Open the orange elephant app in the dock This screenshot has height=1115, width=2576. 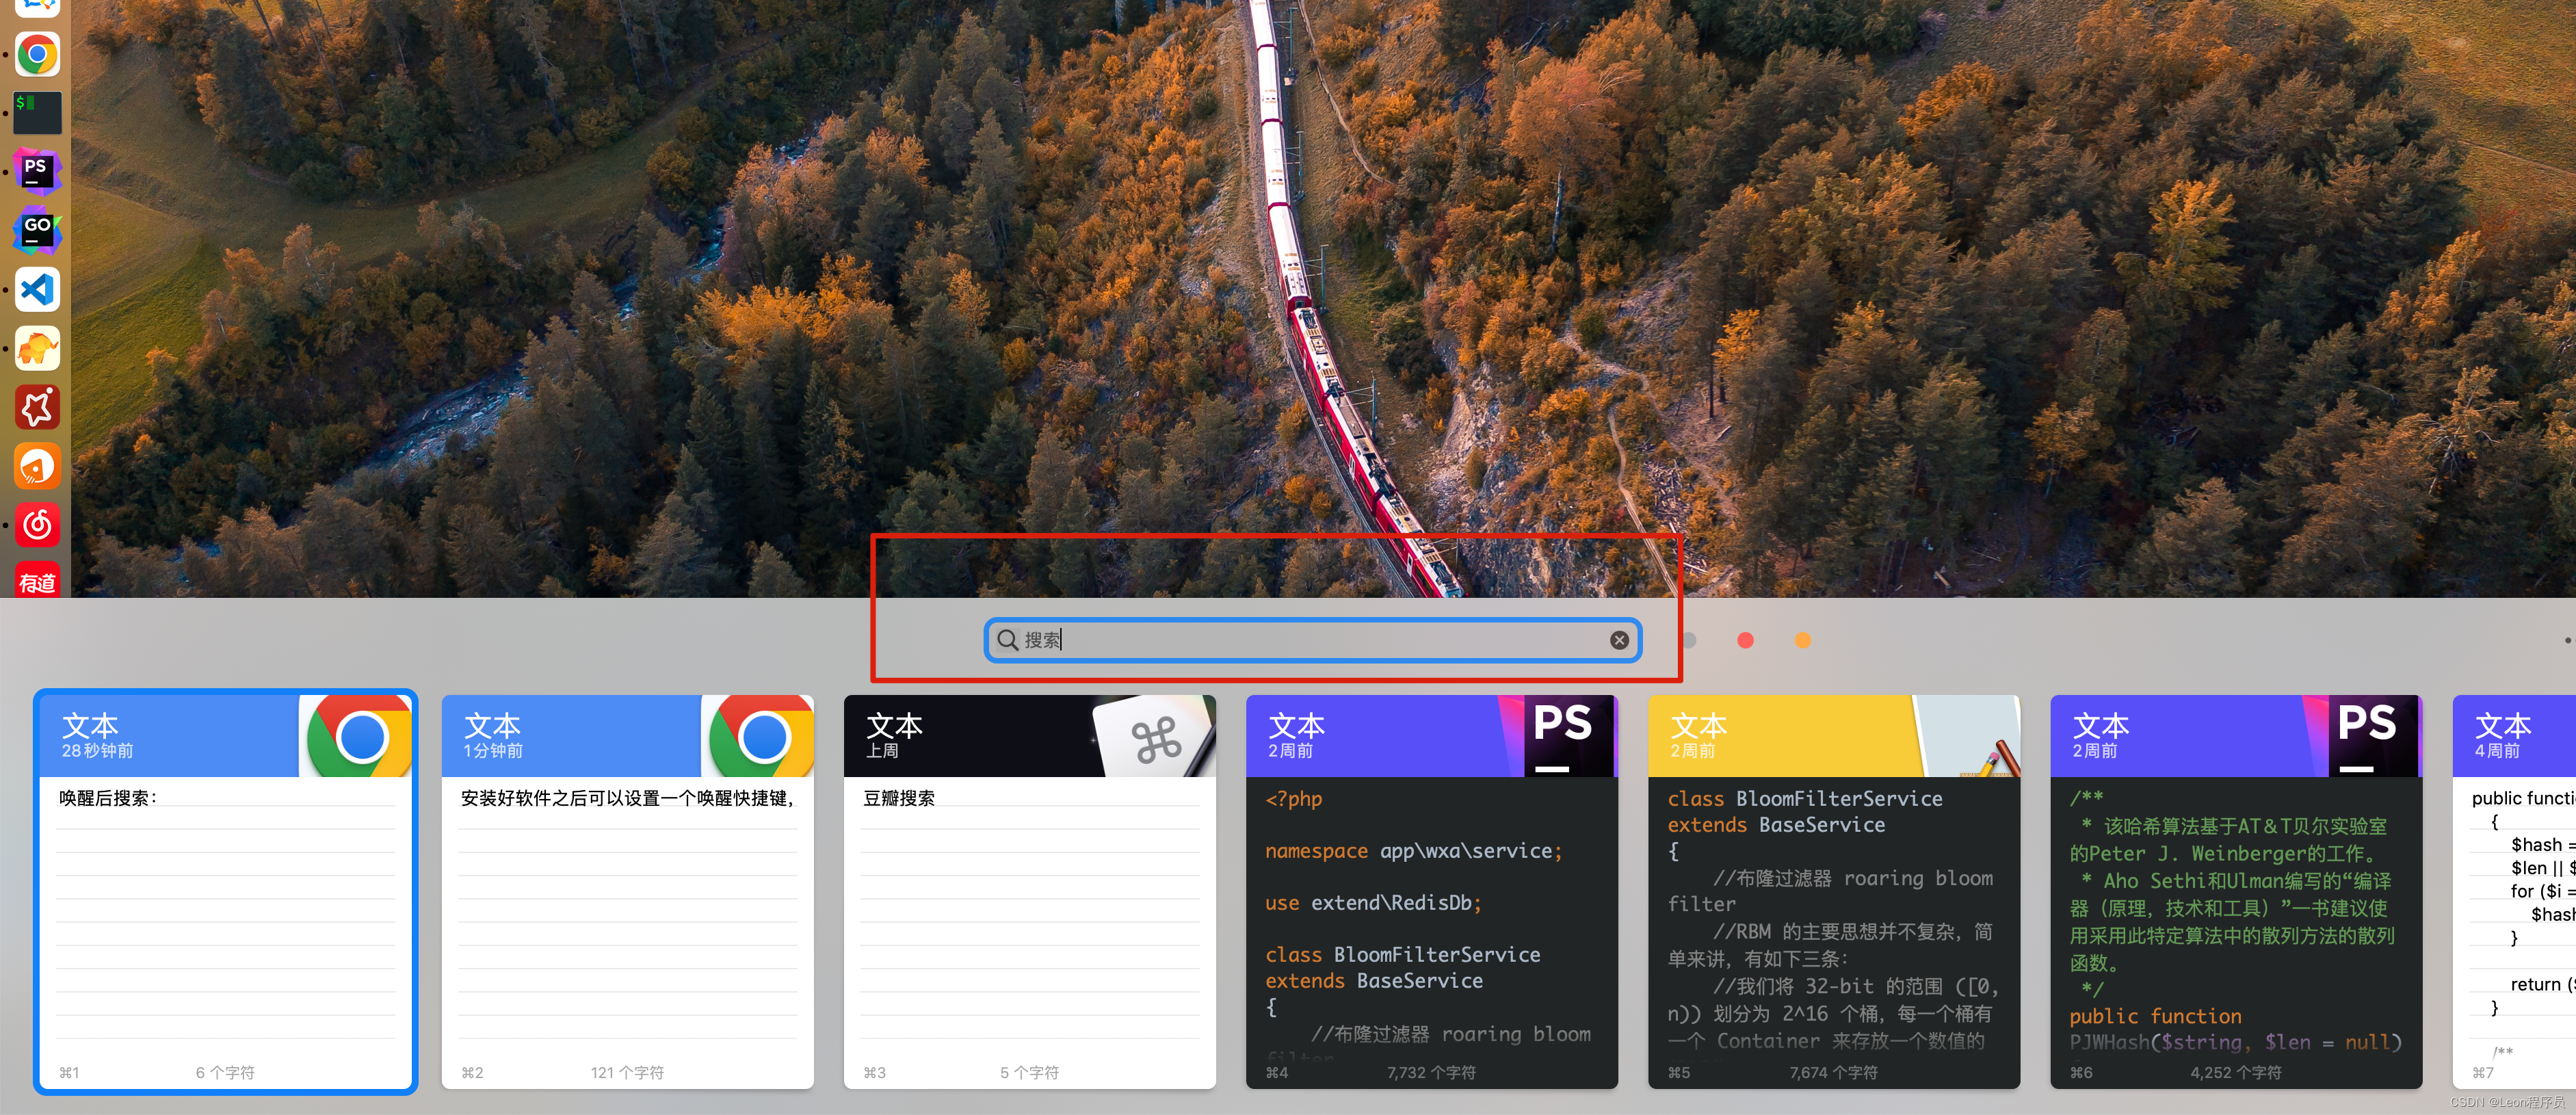coord(37,348)
